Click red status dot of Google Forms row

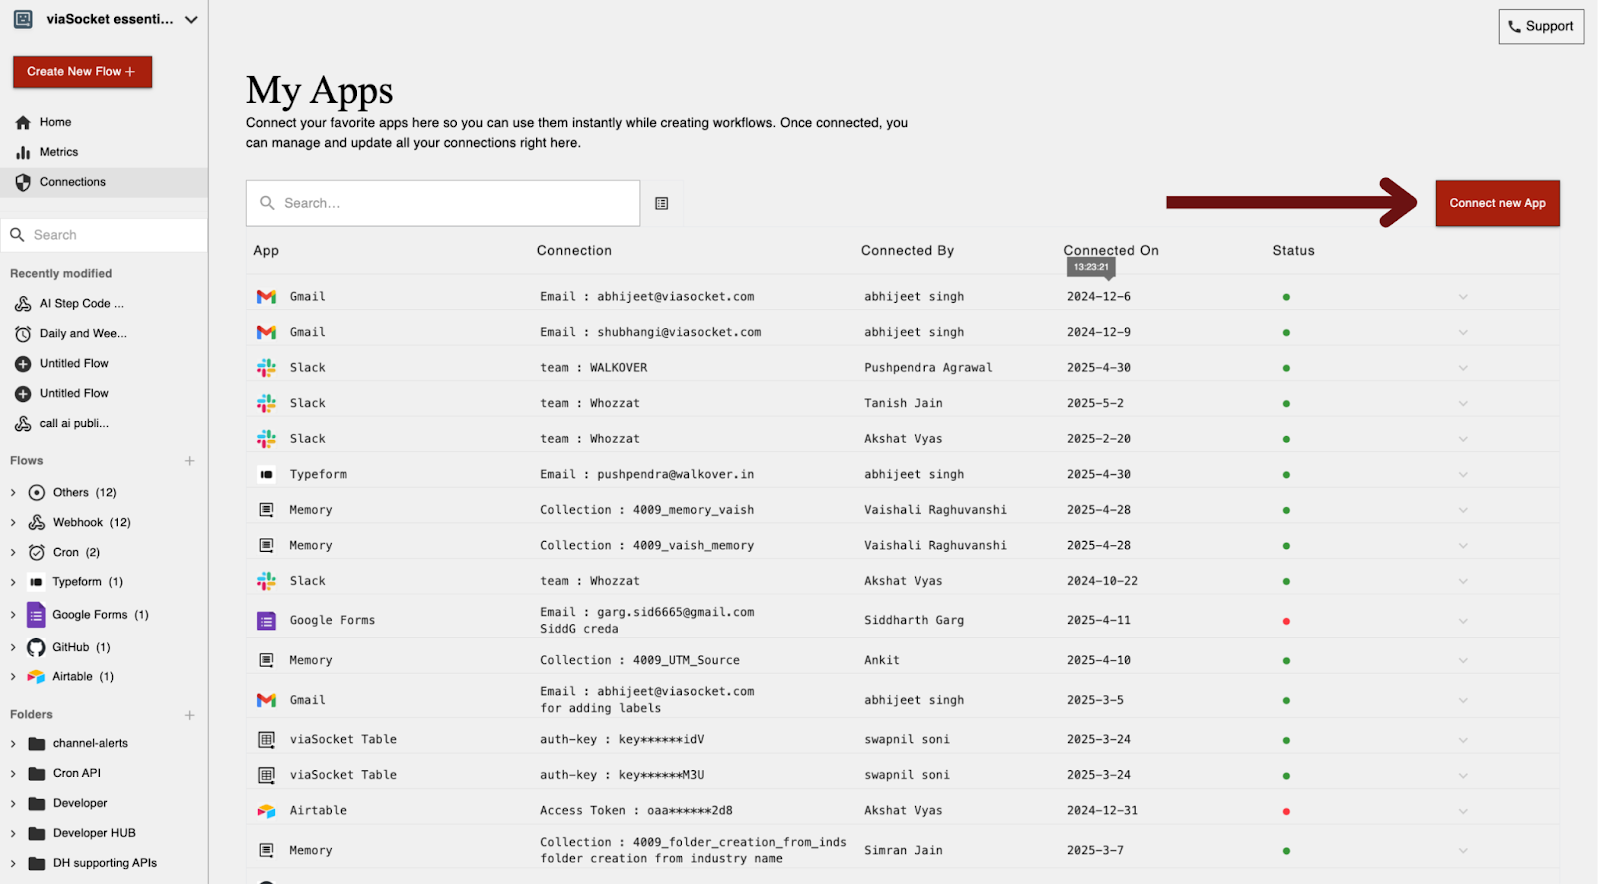click(x=1286, y=621)
